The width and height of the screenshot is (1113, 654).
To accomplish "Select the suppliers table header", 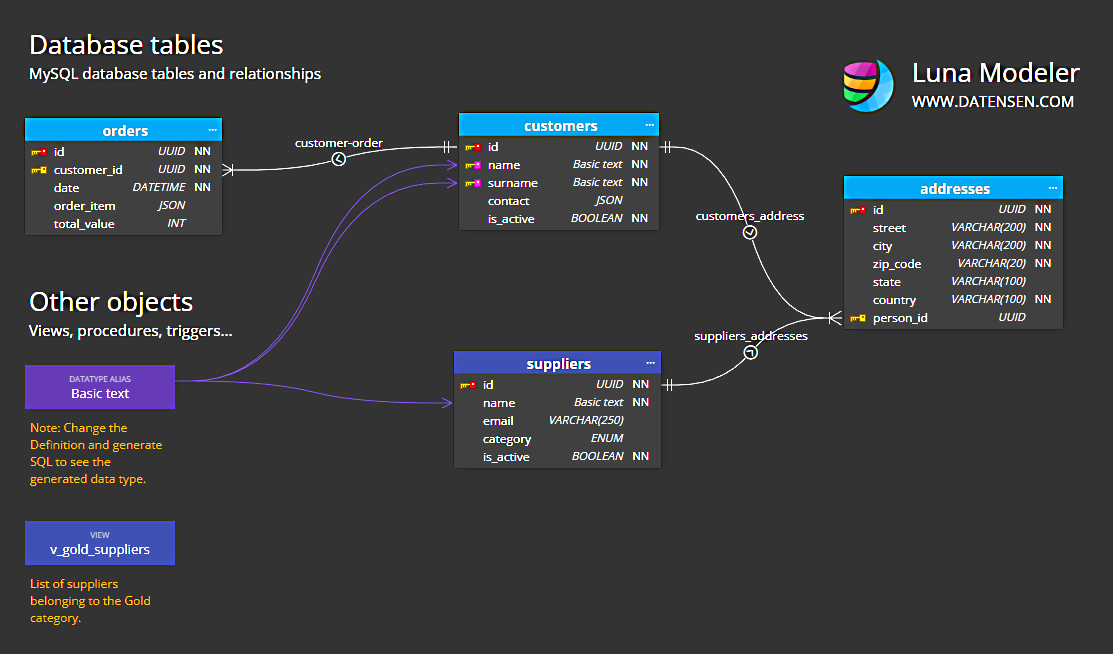I will click(x=557, y=363).
